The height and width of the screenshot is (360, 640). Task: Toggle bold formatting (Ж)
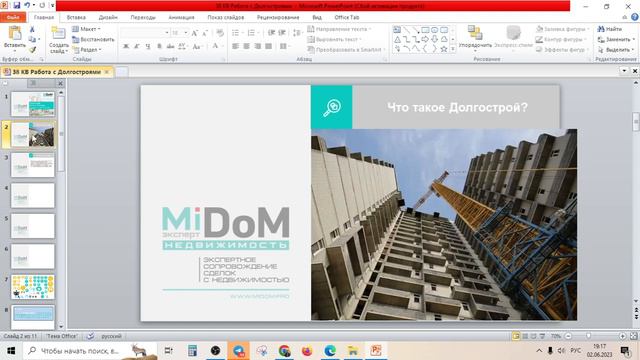coord(126,46)
